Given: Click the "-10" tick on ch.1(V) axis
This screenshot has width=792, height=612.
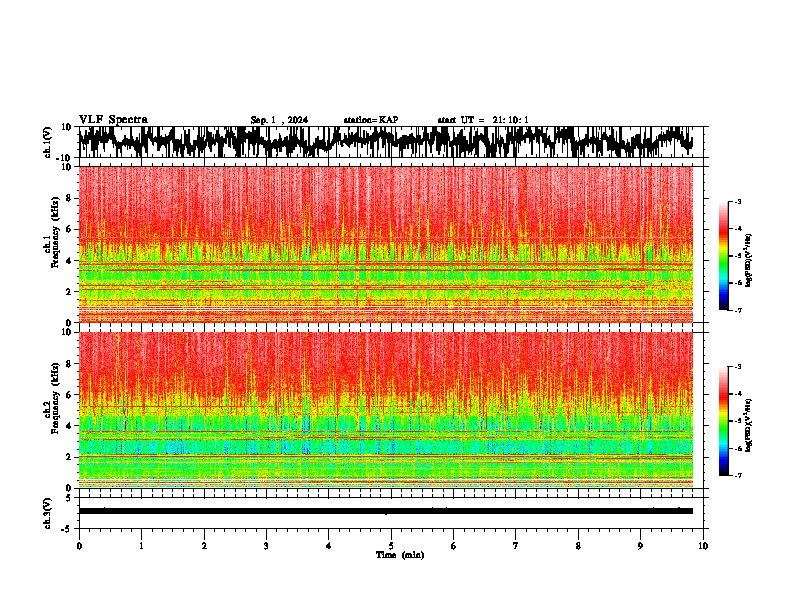Looking at the screenshot, I should click(65, 158).
